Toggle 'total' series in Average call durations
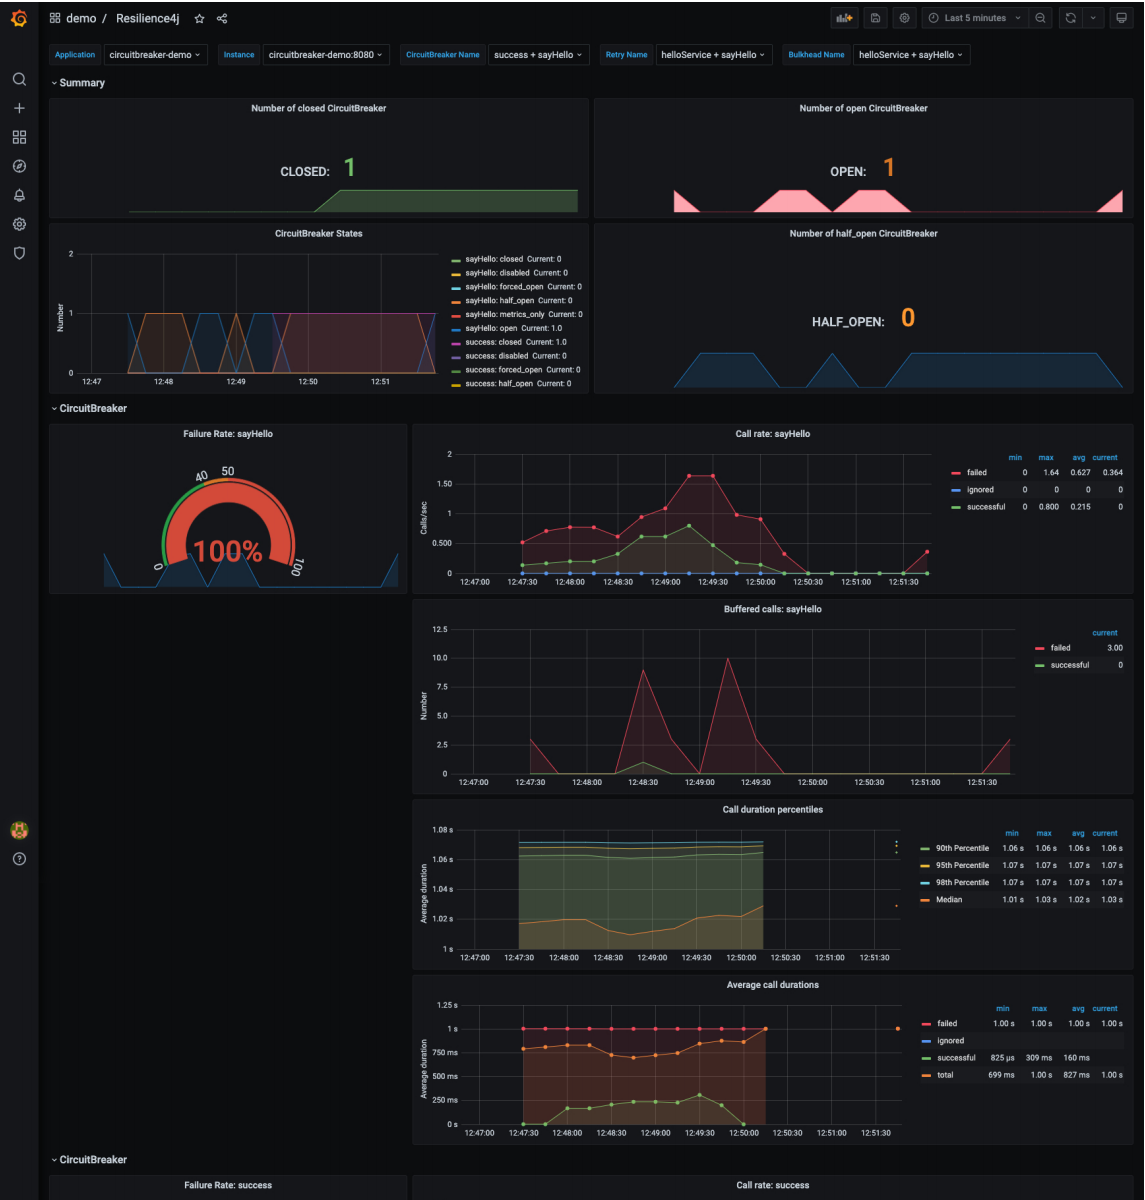Image resolution: width=1145 pixels, height=1200 pixels. (x=945, y=1075)
